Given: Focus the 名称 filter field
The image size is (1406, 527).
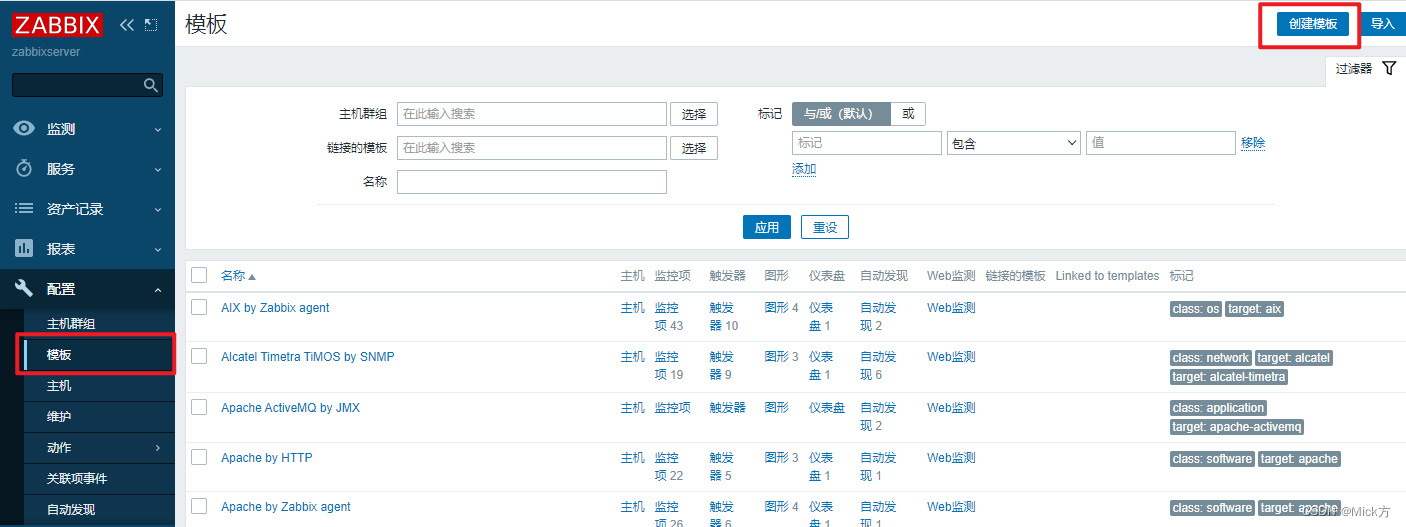Looking at the screenshot, I should point(532,182).
